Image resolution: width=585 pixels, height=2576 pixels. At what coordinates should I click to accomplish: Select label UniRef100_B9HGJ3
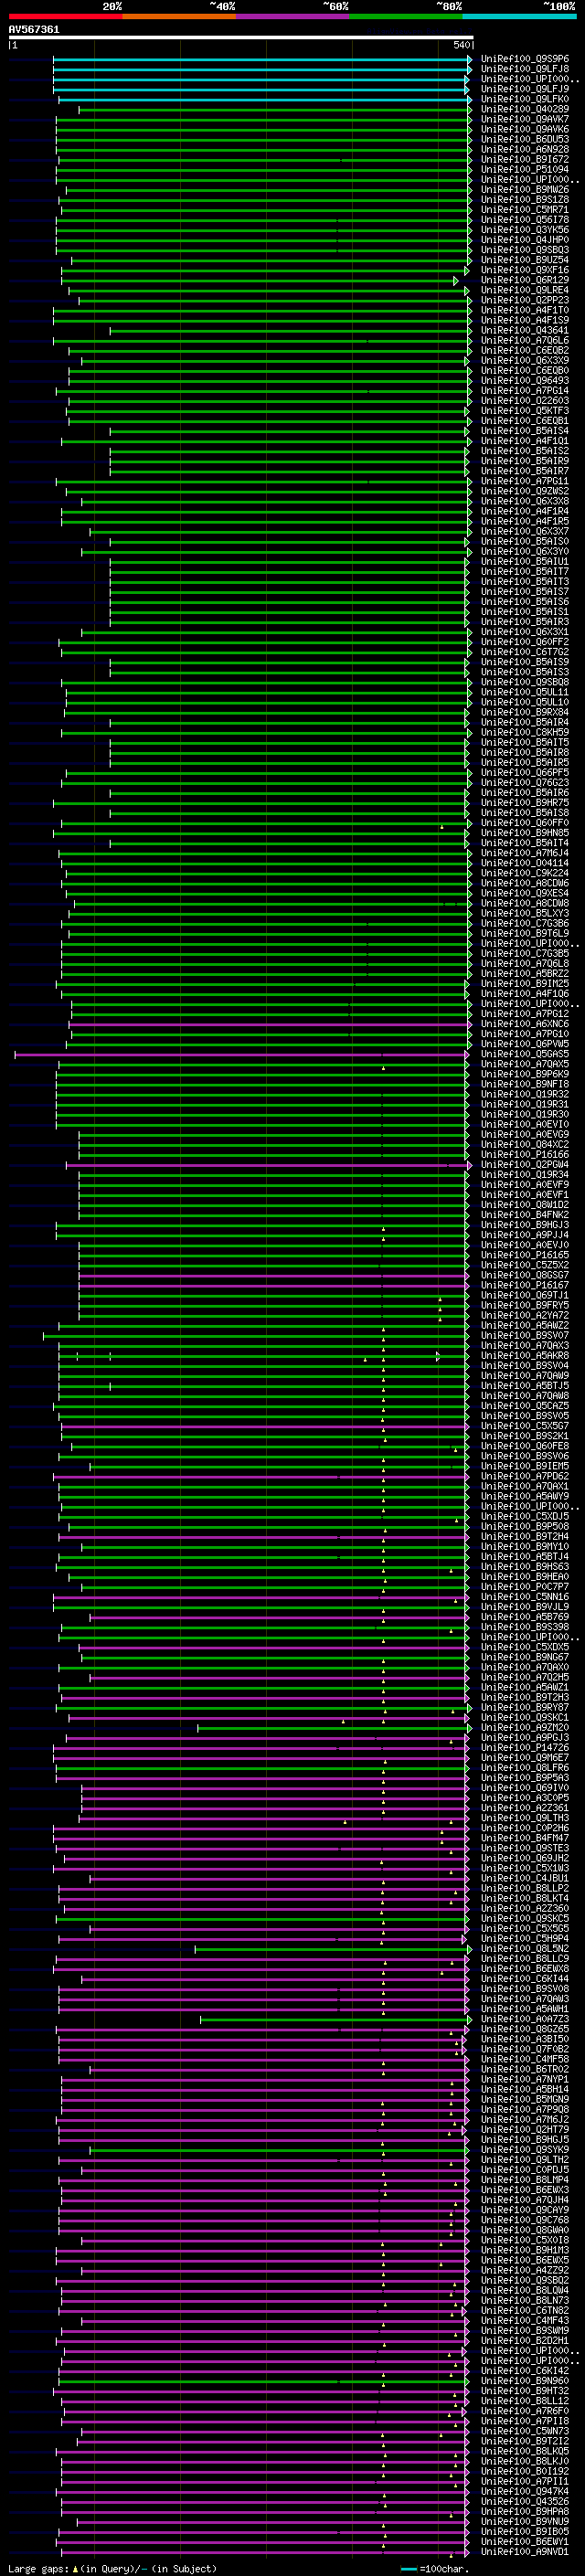pos(525,1225)
